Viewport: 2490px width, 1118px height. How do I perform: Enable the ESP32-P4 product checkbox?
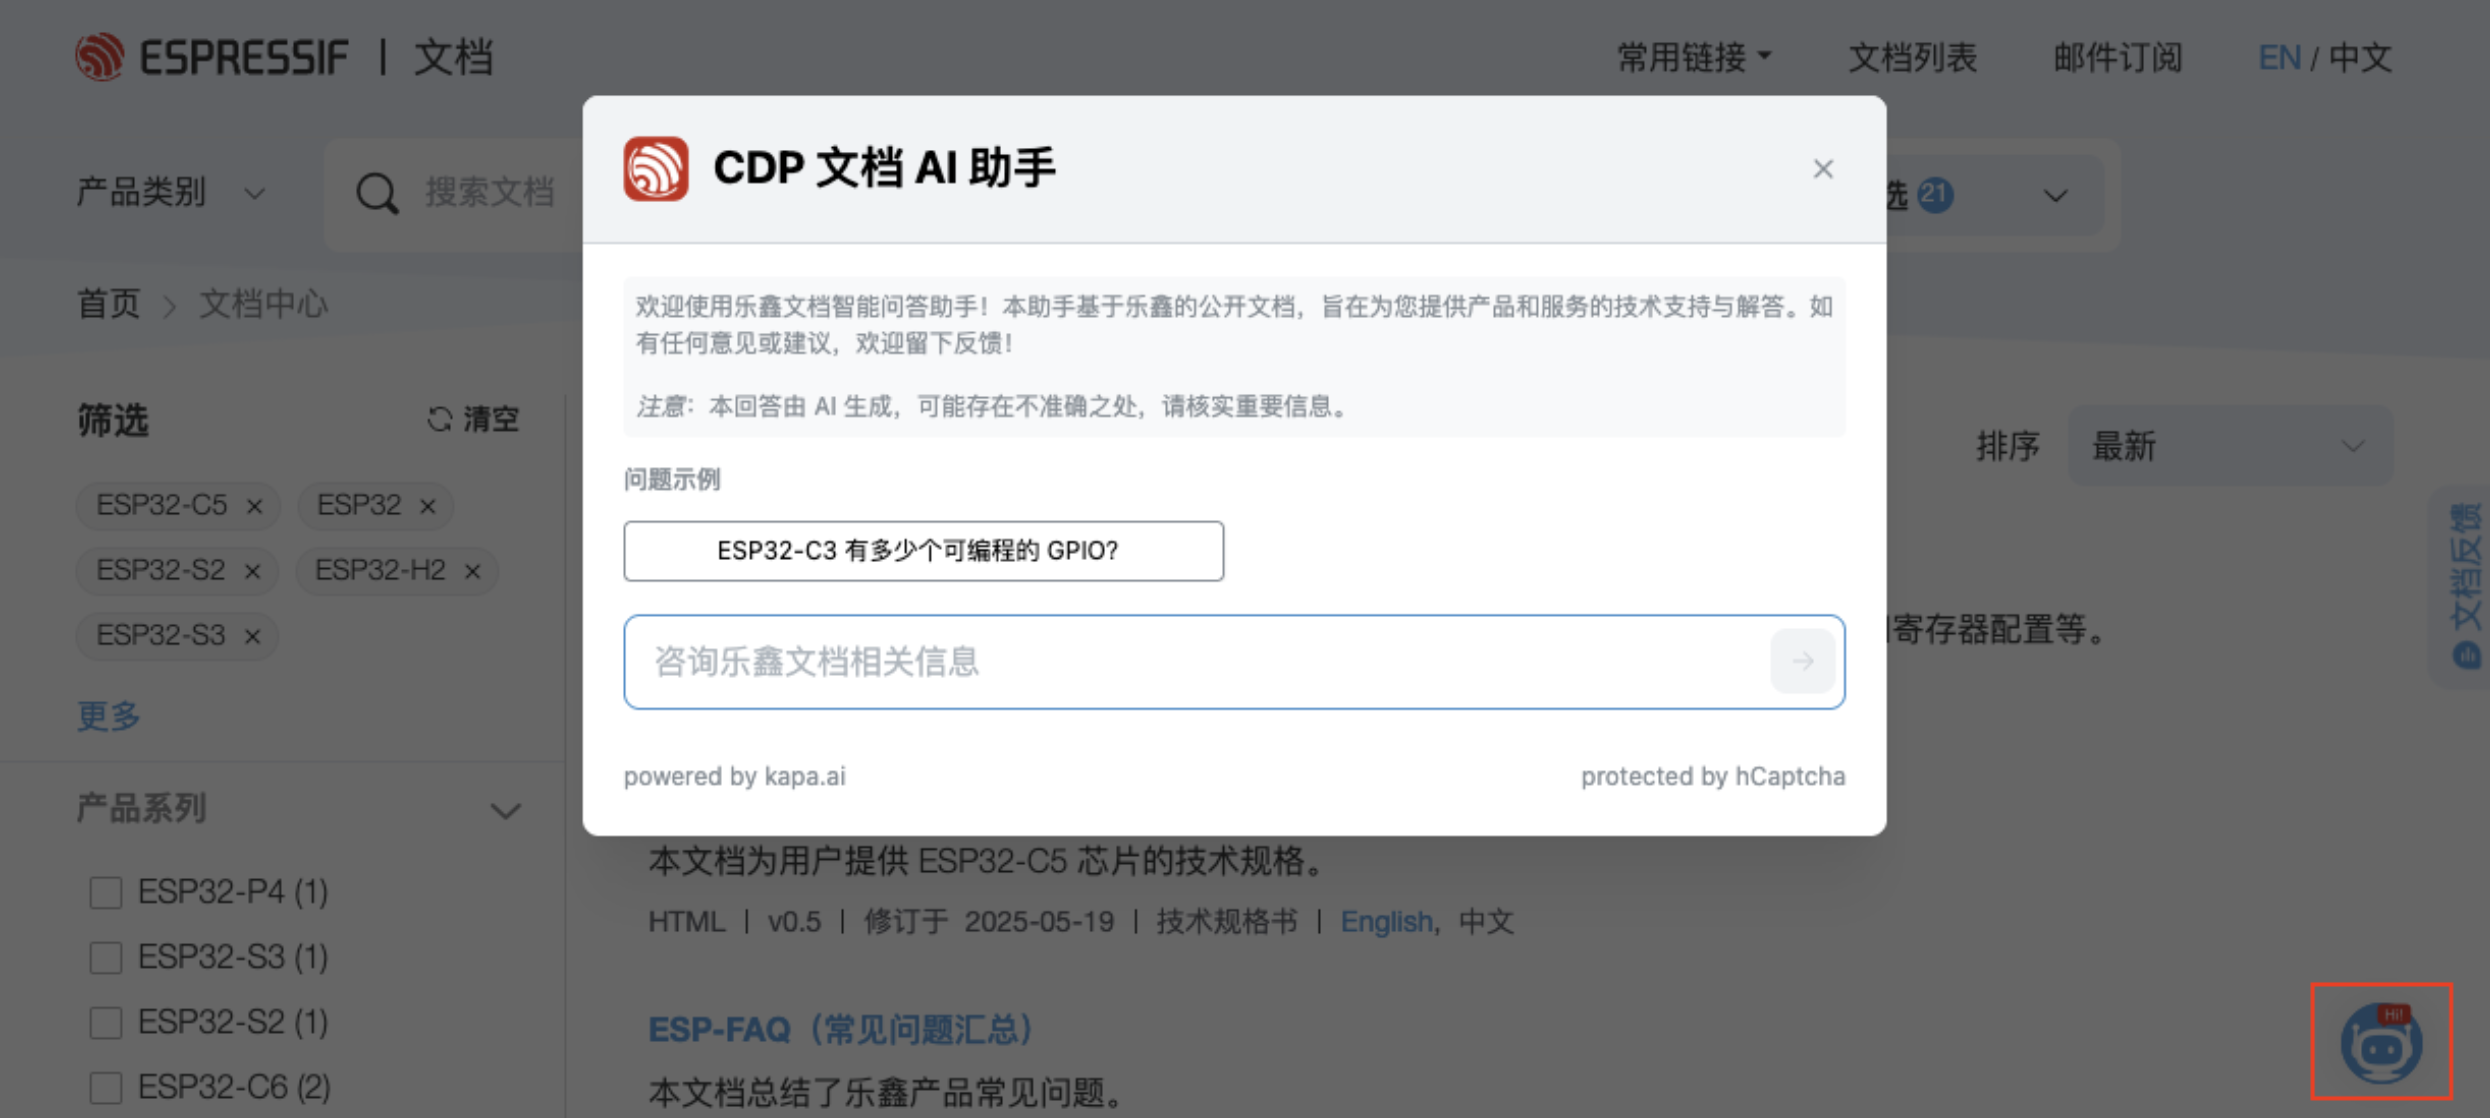[105, 892]
